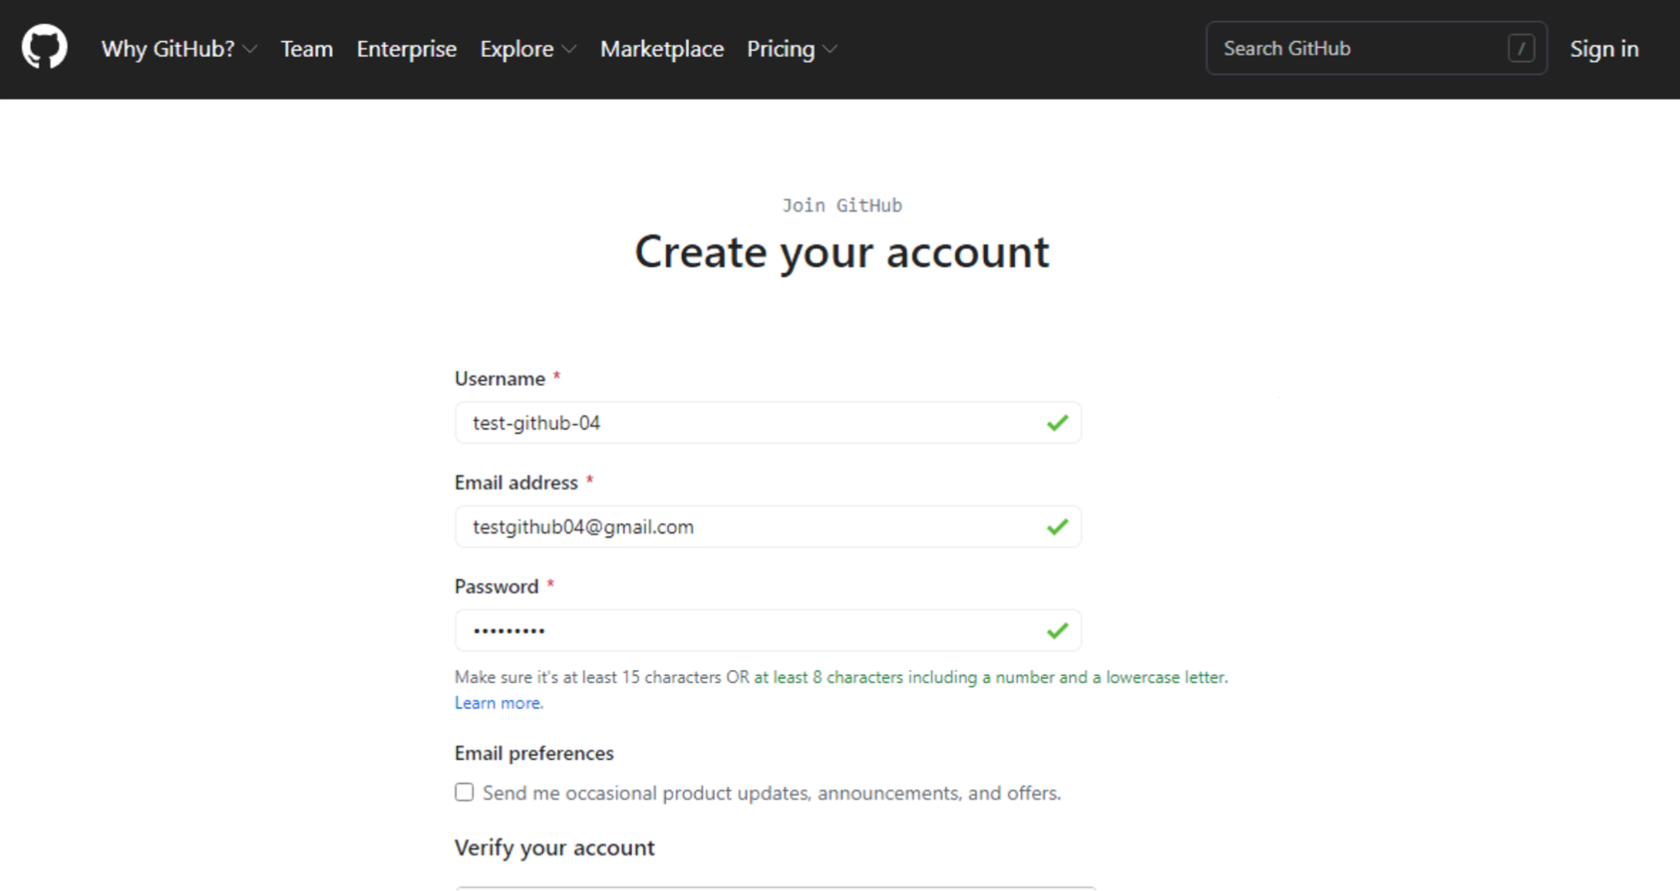Click the 'Email preferences' label

coord(534,753)
